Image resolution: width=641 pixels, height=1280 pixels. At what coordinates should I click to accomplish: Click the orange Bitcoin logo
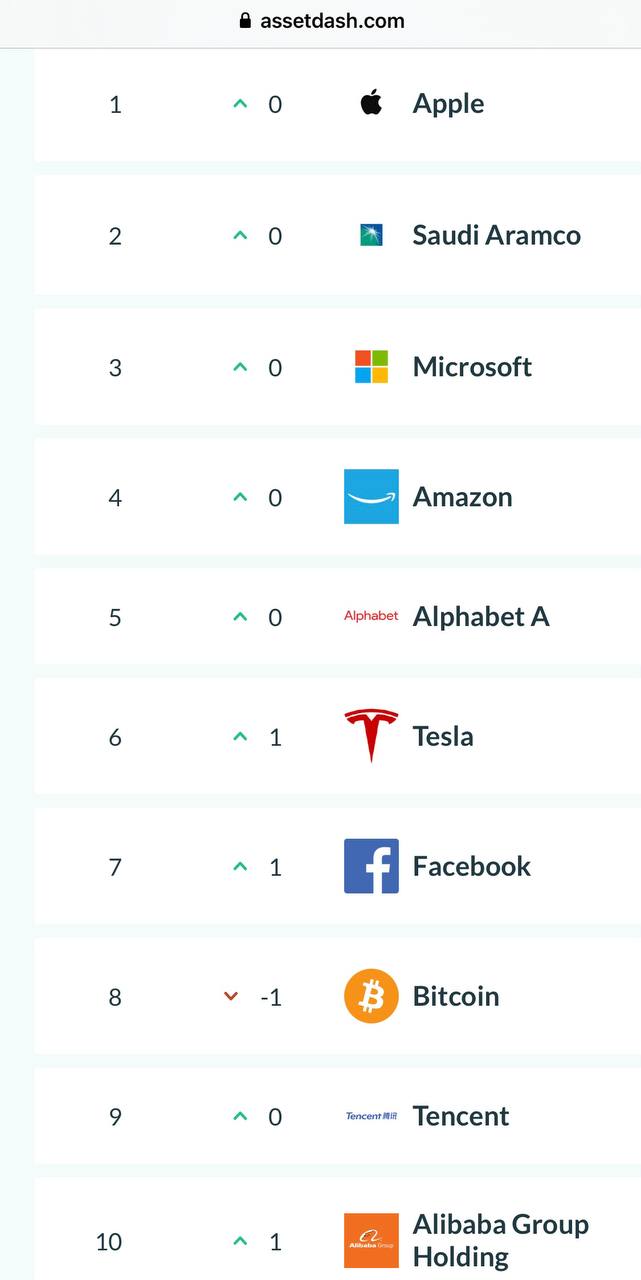[x=371, y=996]
